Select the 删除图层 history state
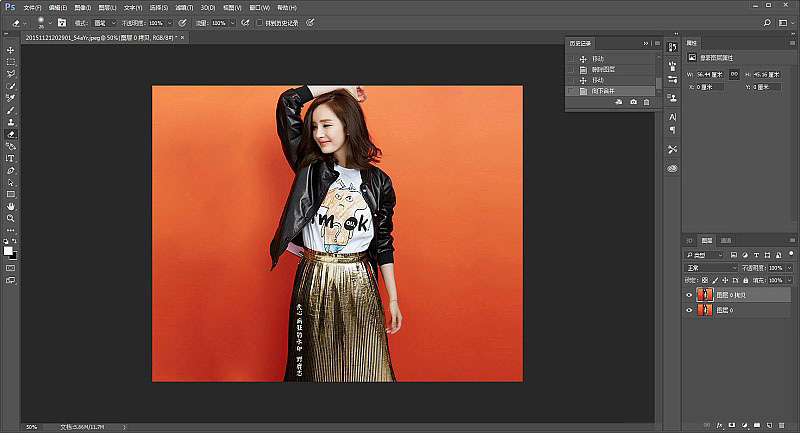 click(605, 69)
